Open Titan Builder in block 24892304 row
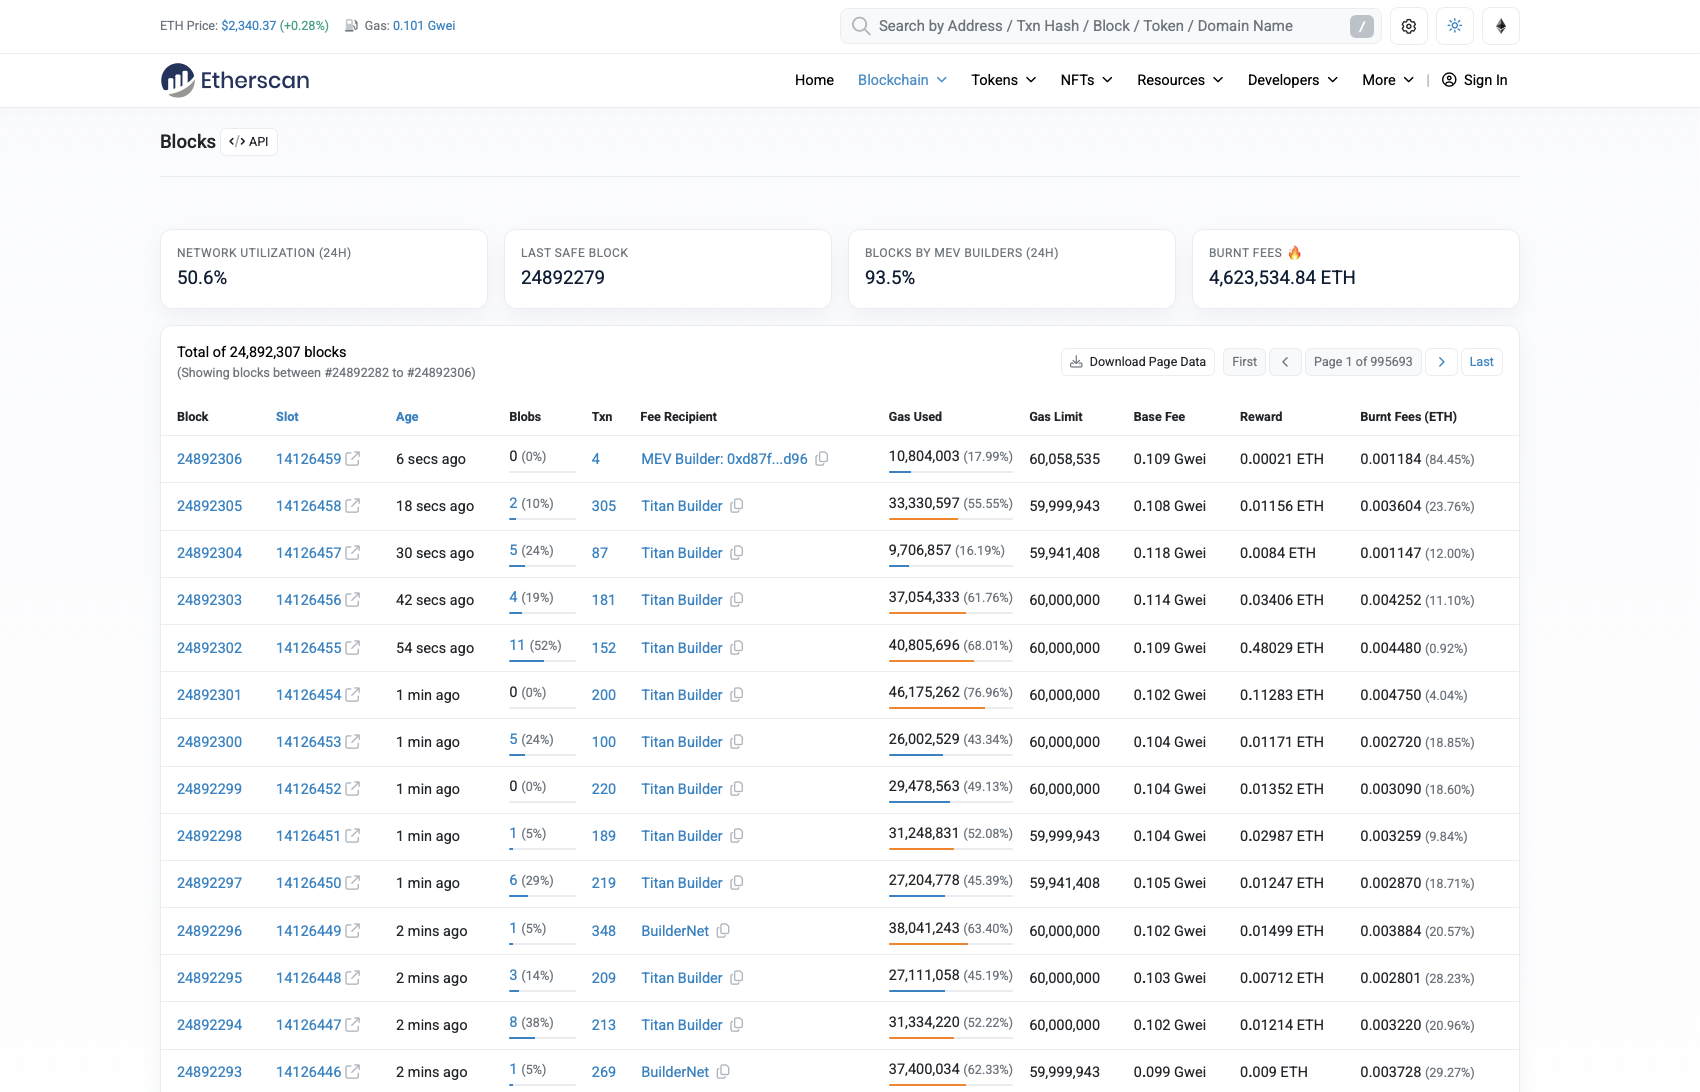The width and height of the screenshot is (1700, 1092). coord(682,553)
